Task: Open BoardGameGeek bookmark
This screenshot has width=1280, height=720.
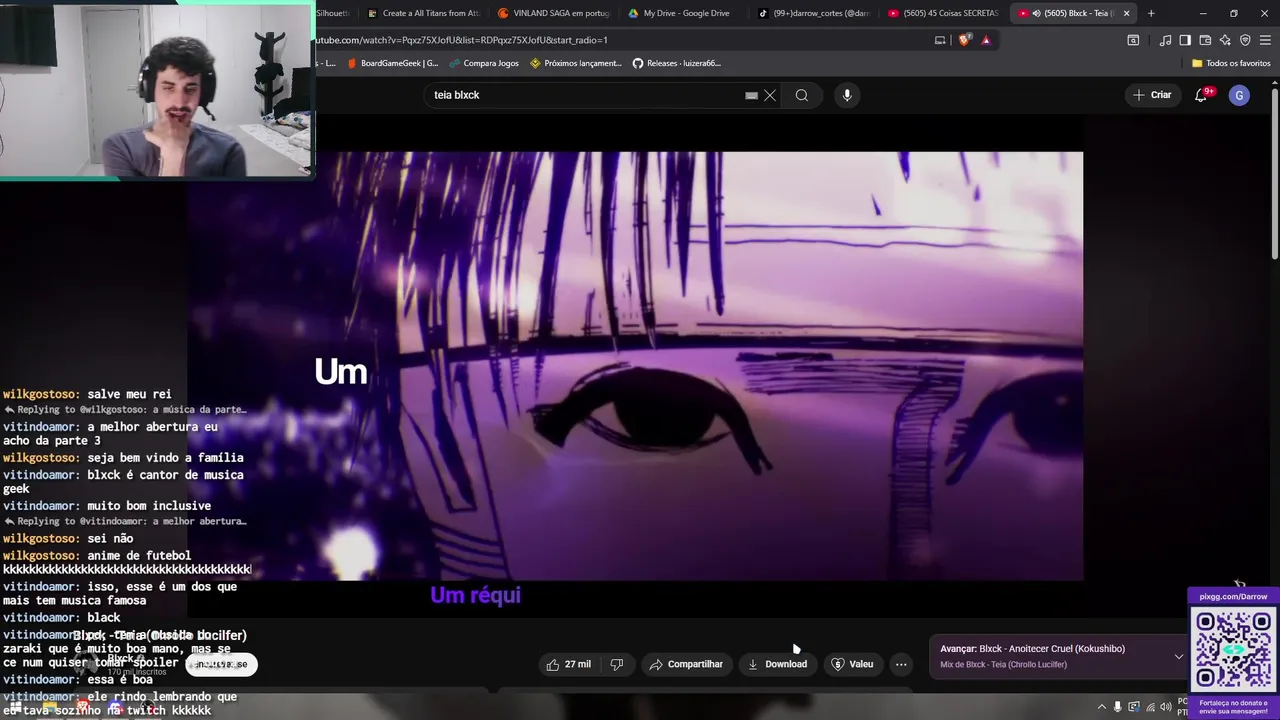Action: click(392, 63)
